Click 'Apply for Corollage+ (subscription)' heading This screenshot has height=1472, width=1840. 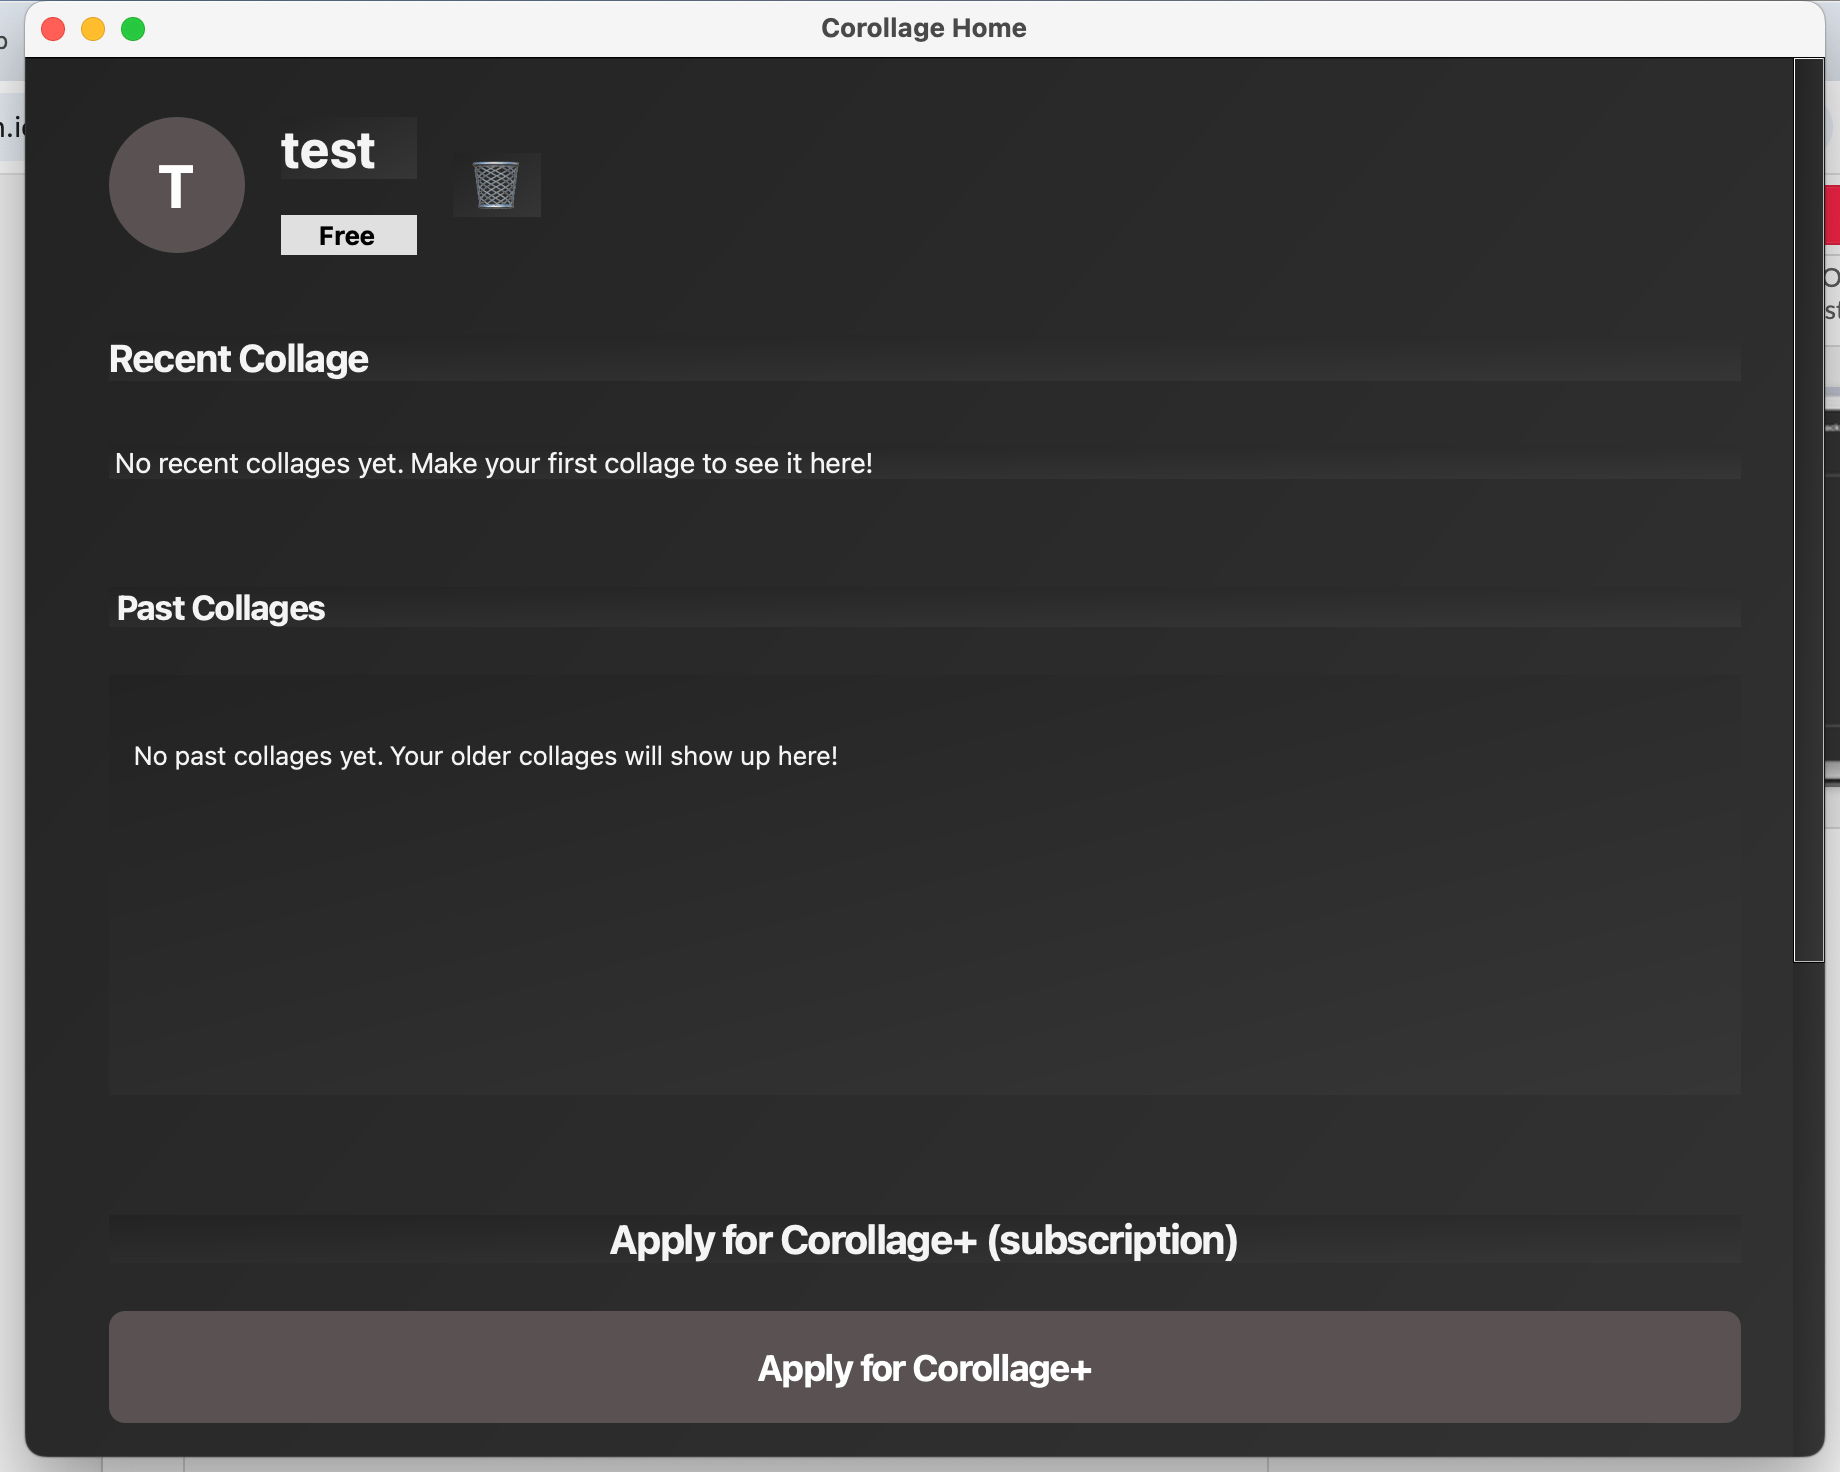point(924,1240)
